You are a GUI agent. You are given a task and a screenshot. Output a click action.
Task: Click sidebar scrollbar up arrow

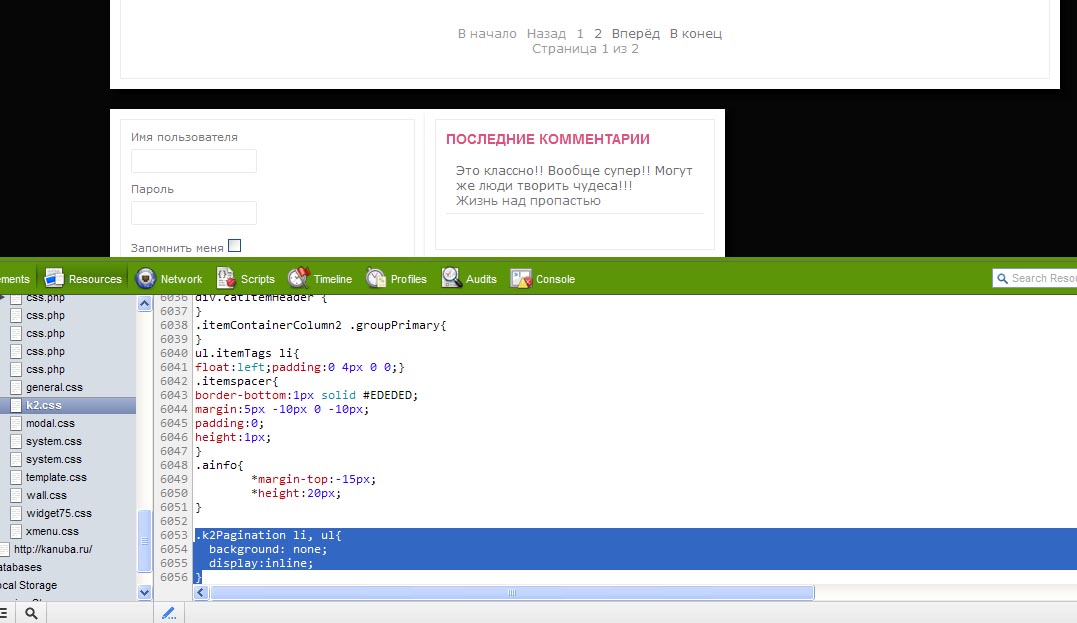coord(144,304)
